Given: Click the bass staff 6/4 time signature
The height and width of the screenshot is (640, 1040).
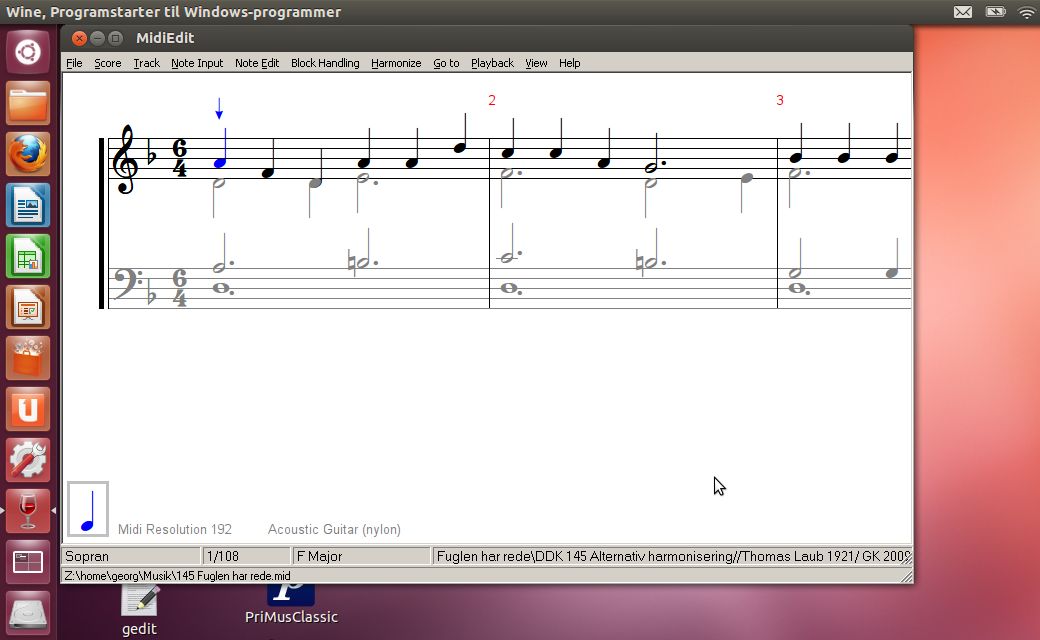Looking at the screenshot, I should click(180, 288).
